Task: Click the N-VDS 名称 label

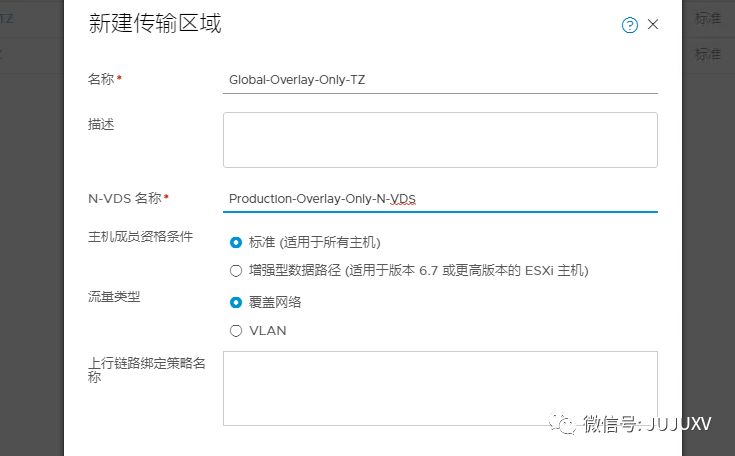Action: (x=127, y=198)
